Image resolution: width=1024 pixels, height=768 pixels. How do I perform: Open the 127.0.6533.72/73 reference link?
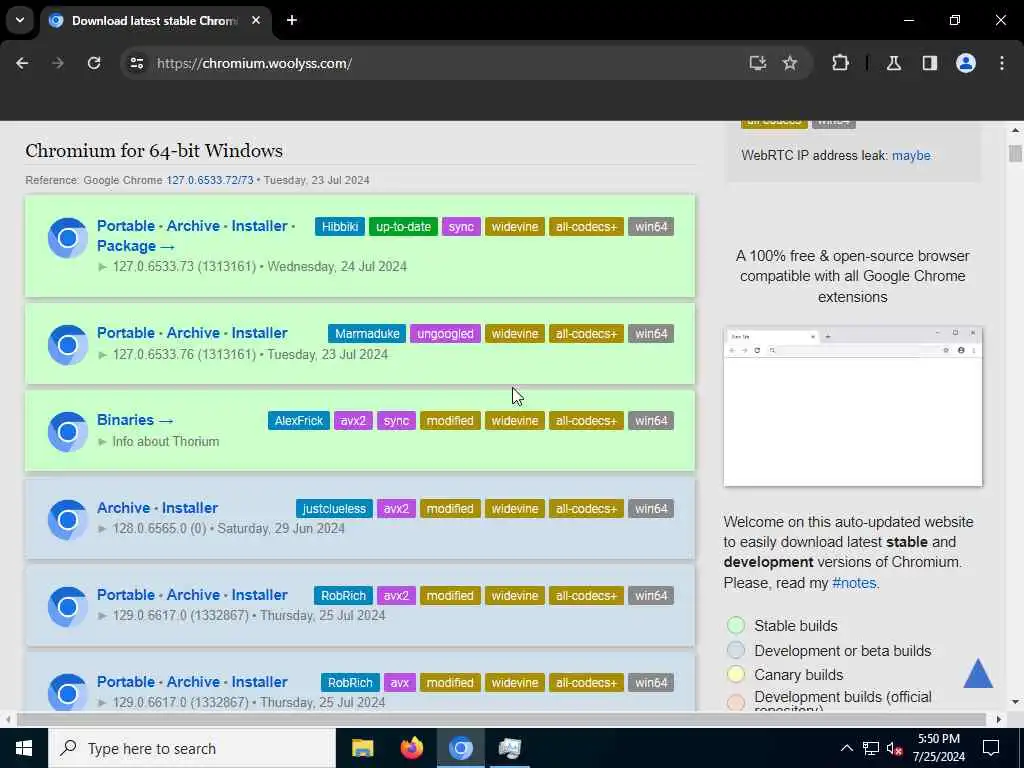210,180
